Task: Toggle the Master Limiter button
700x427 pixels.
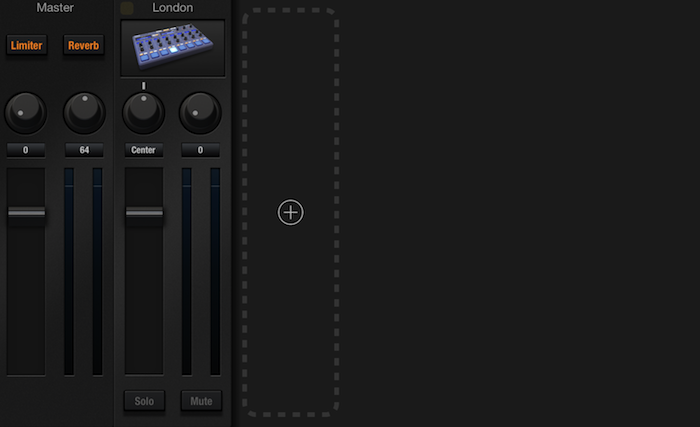Action: [26, 45]
